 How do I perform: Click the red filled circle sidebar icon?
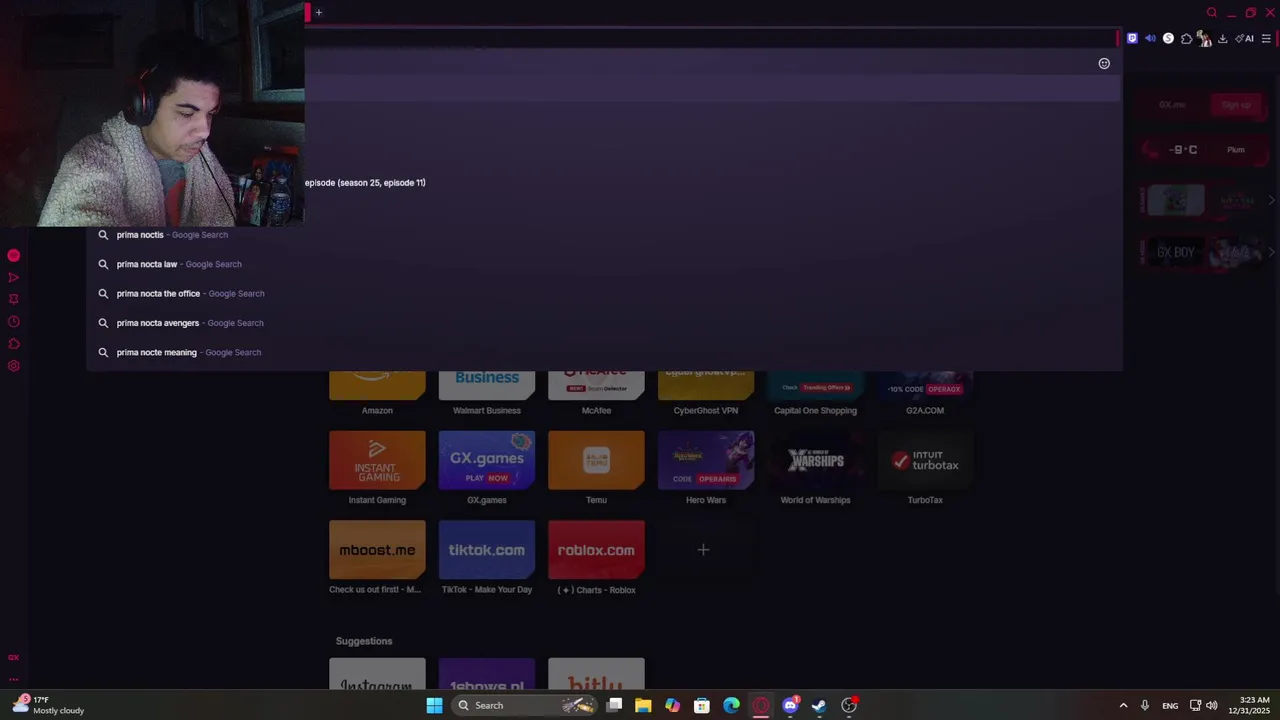point(13,255)
